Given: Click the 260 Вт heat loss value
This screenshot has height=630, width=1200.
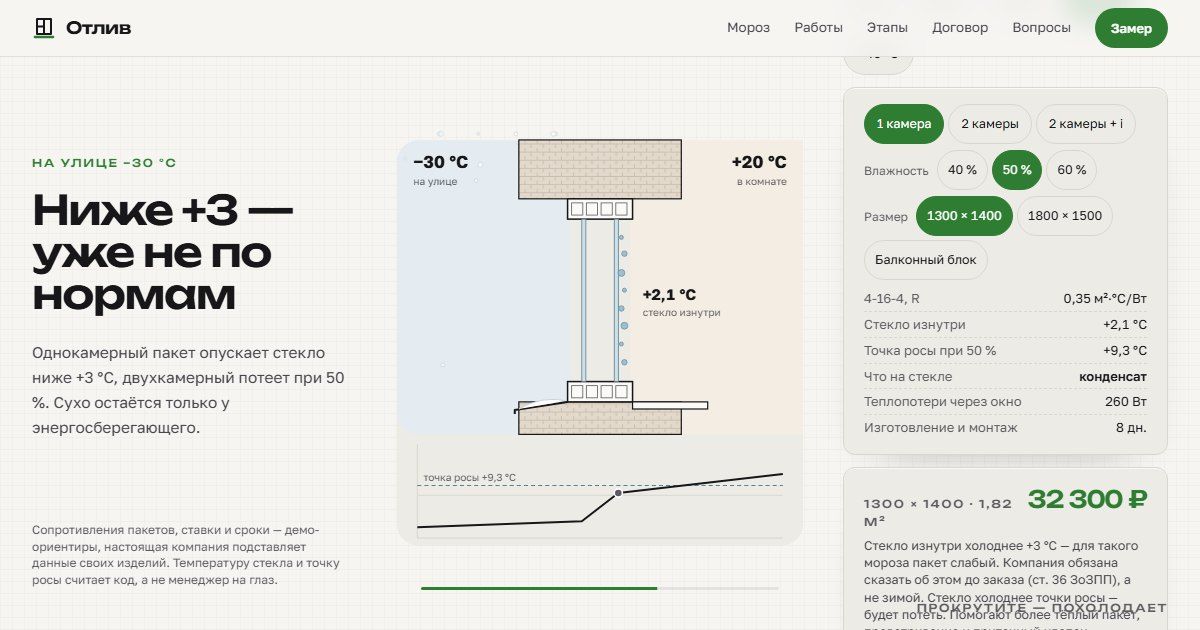Looking at the screenshot, I should [1126, 402].
